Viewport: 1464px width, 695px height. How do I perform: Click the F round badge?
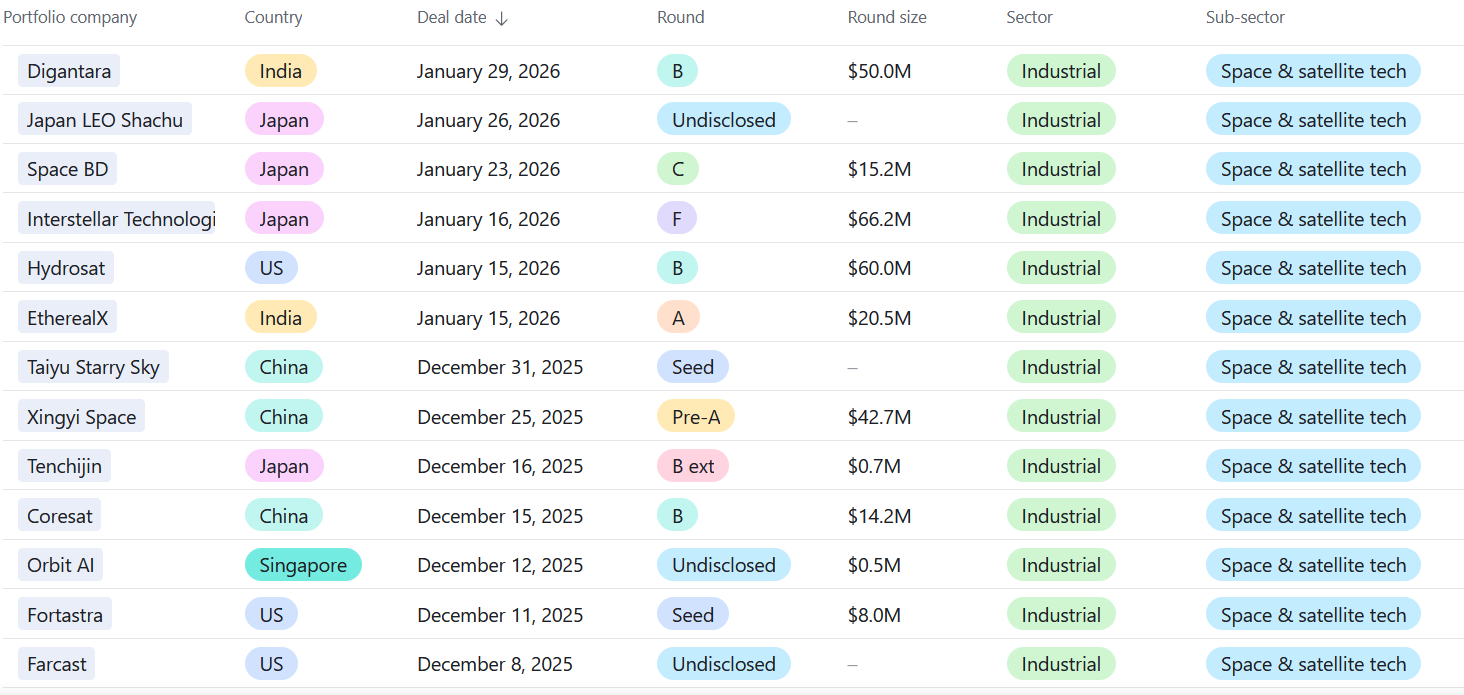[x=677, y=219]
